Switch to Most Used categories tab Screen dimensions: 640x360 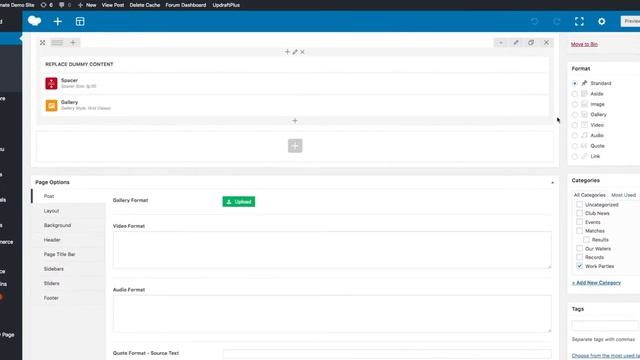coord(623,195)
